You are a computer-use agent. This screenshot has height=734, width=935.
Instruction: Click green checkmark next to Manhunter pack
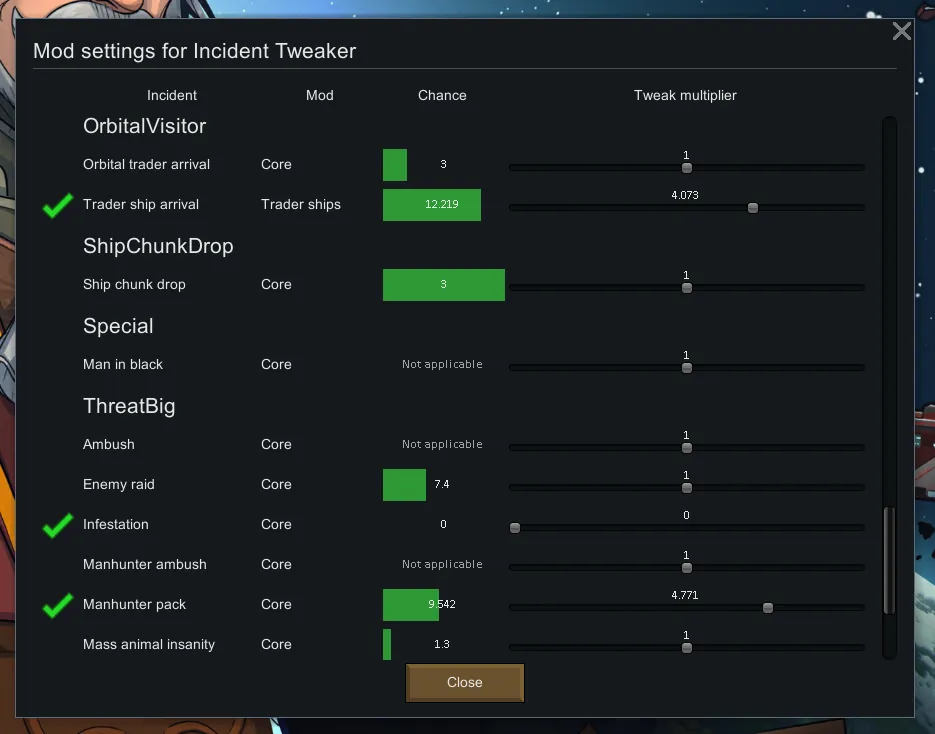point(58,605)
